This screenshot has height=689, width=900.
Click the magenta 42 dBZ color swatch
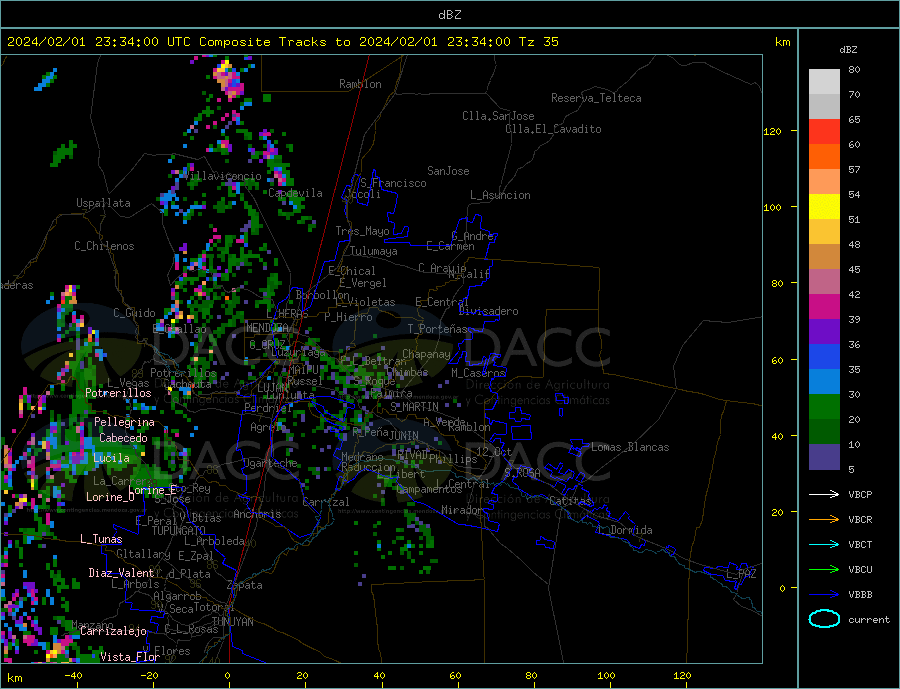[x=824, y=306]
